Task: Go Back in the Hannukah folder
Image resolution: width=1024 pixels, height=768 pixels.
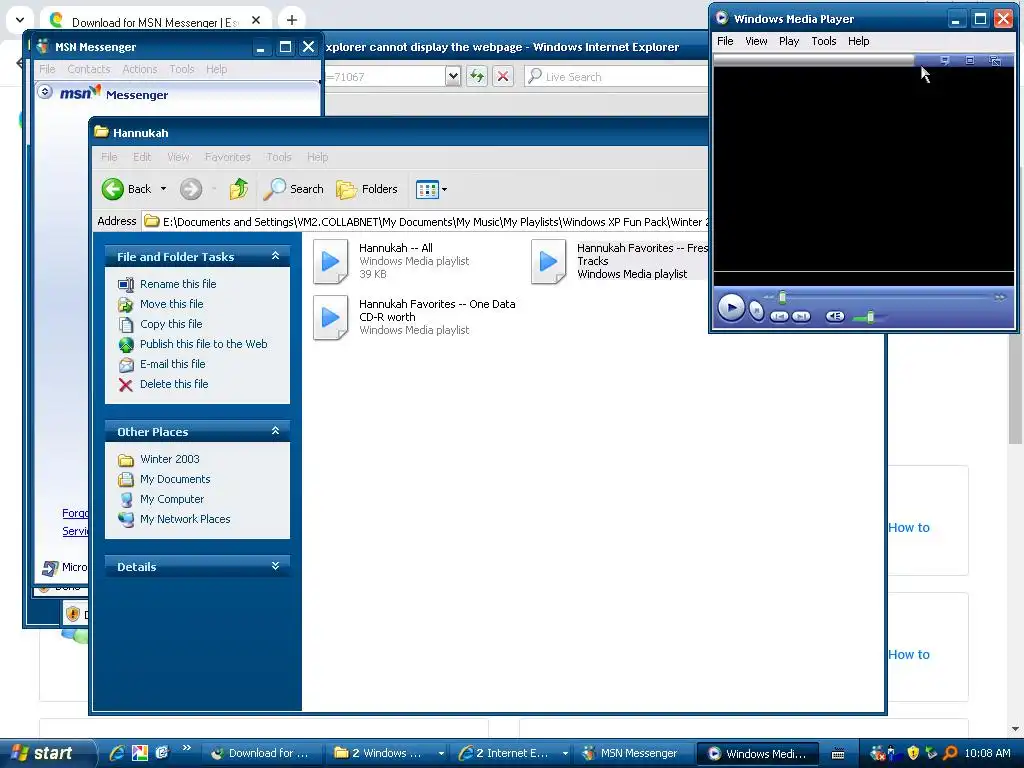Action: pyautogui.click(x=127, y=189)
